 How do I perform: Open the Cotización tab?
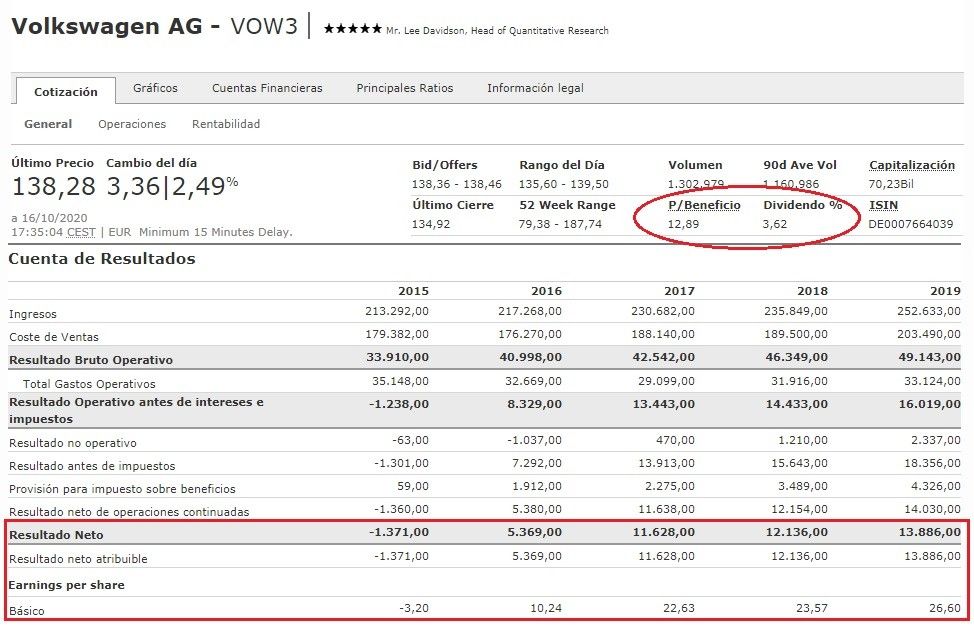66,91
